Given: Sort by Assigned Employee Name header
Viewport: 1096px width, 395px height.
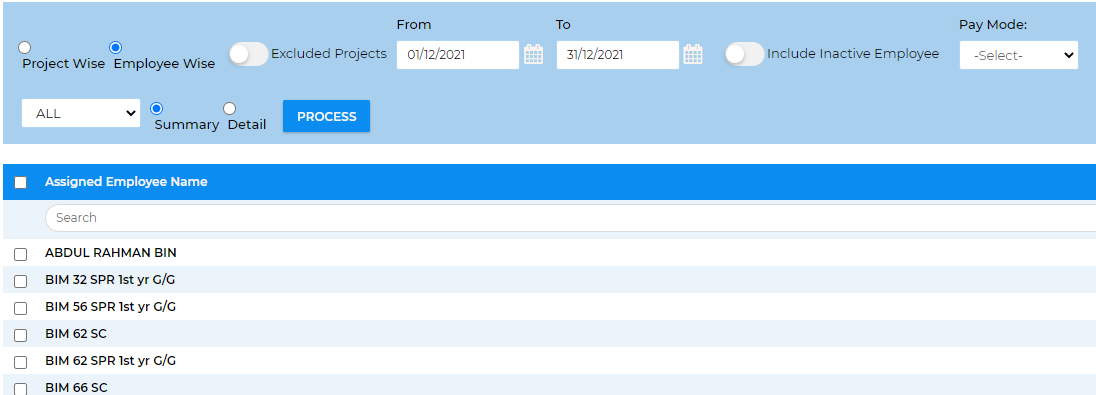Looking at the screenshot, I should [126, 182].
